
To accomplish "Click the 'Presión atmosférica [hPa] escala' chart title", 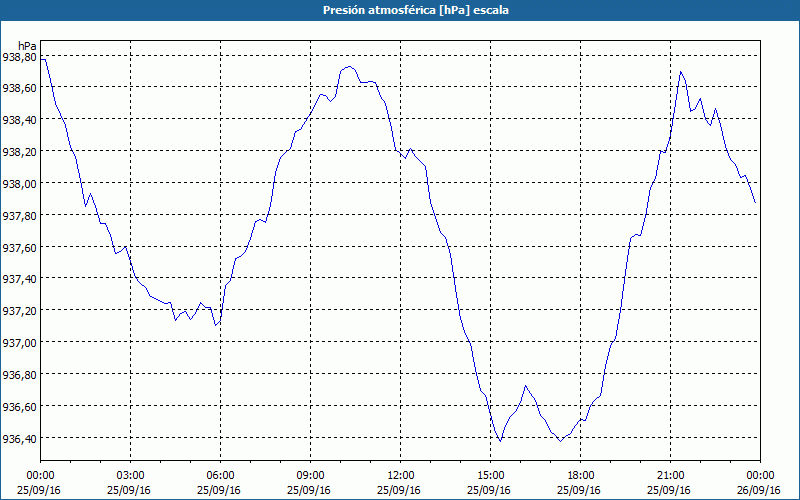I will [416, 10].
